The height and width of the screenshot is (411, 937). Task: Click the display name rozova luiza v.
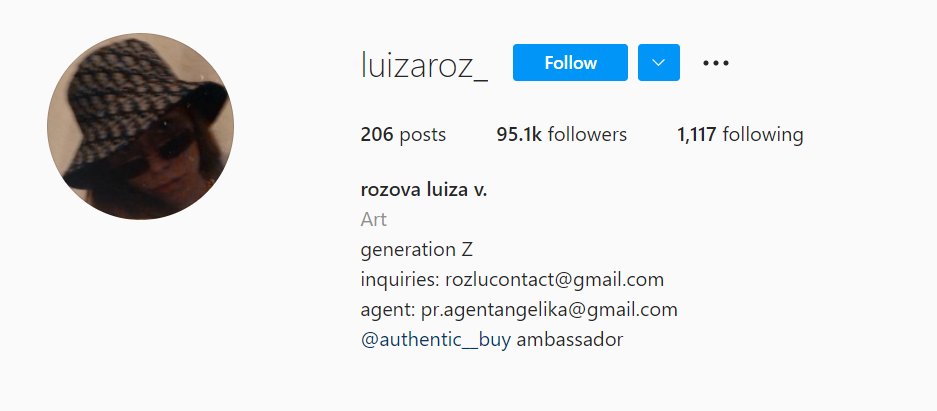[424, 190]
